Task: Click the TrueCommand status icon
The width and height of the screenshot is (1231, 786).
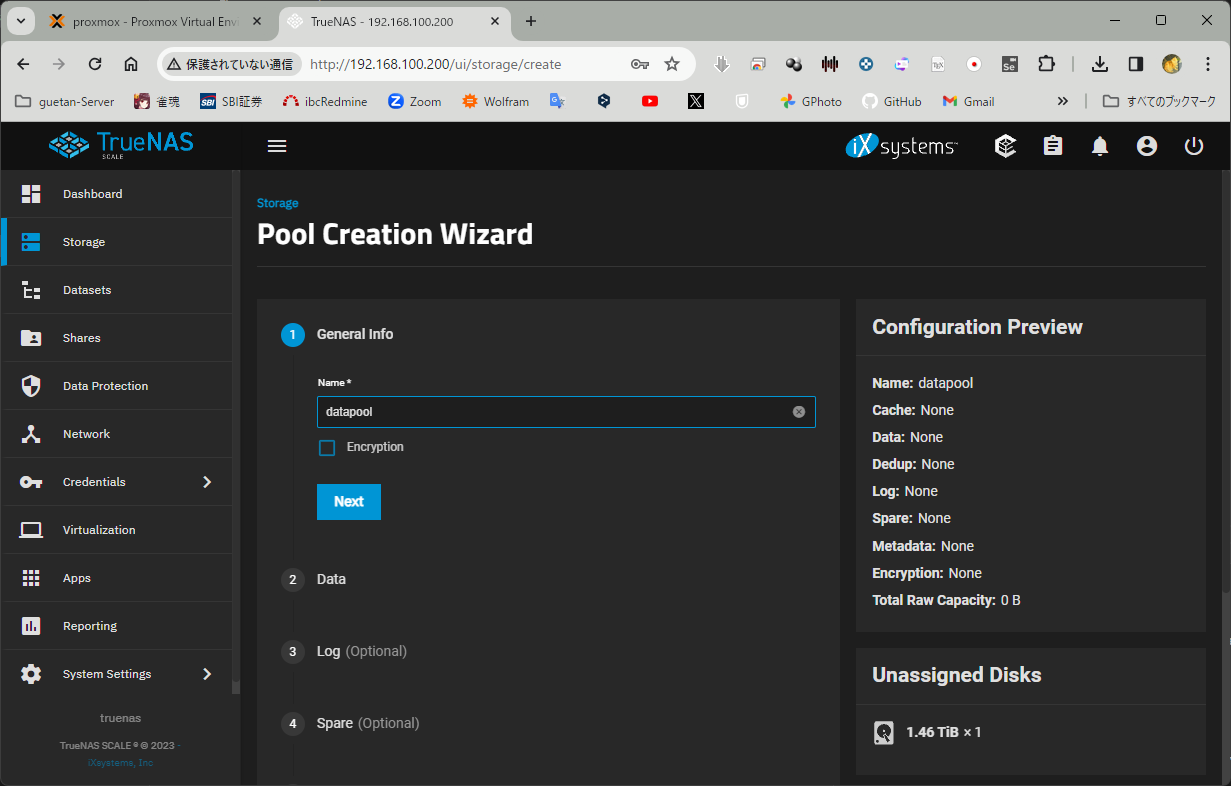Action: (1006, 146)
